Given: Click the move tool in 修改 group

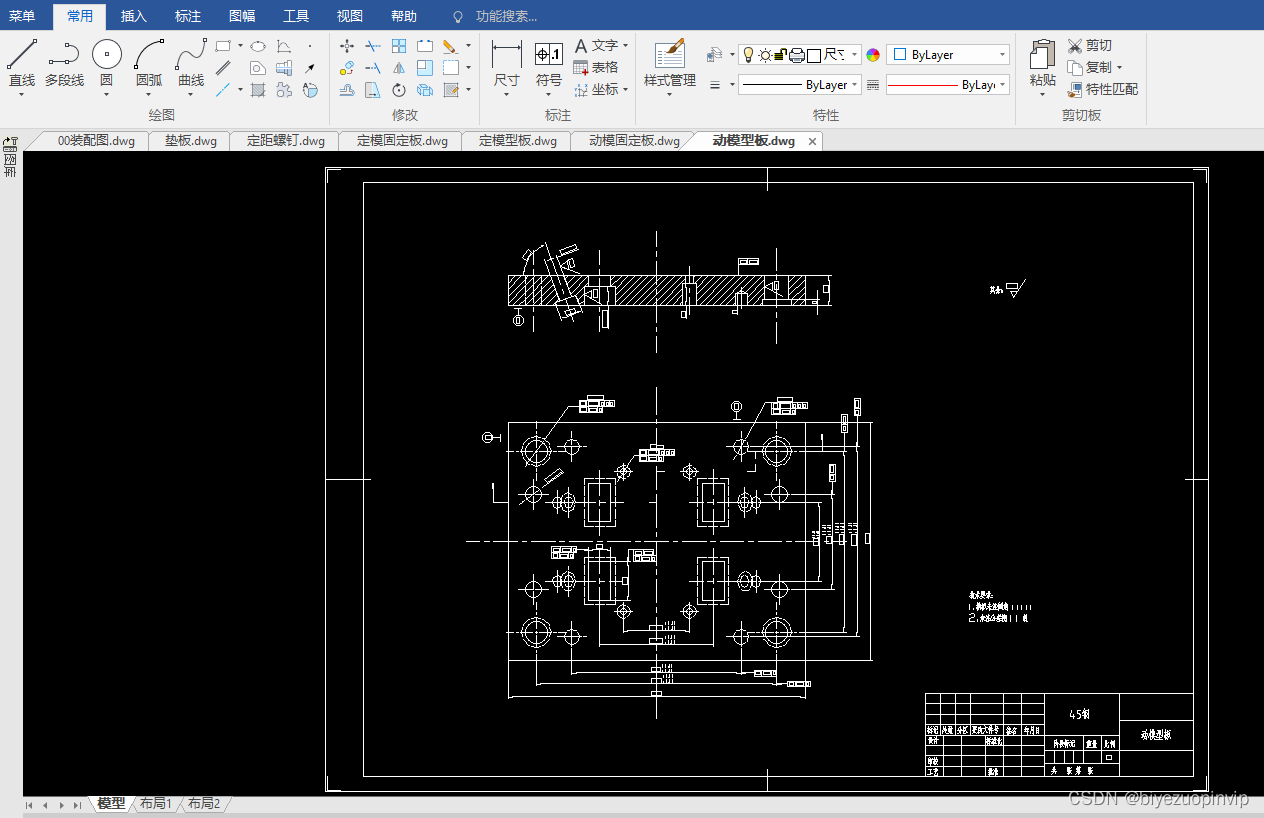Looking at the screenshot, I should click(x=347, y=46).
